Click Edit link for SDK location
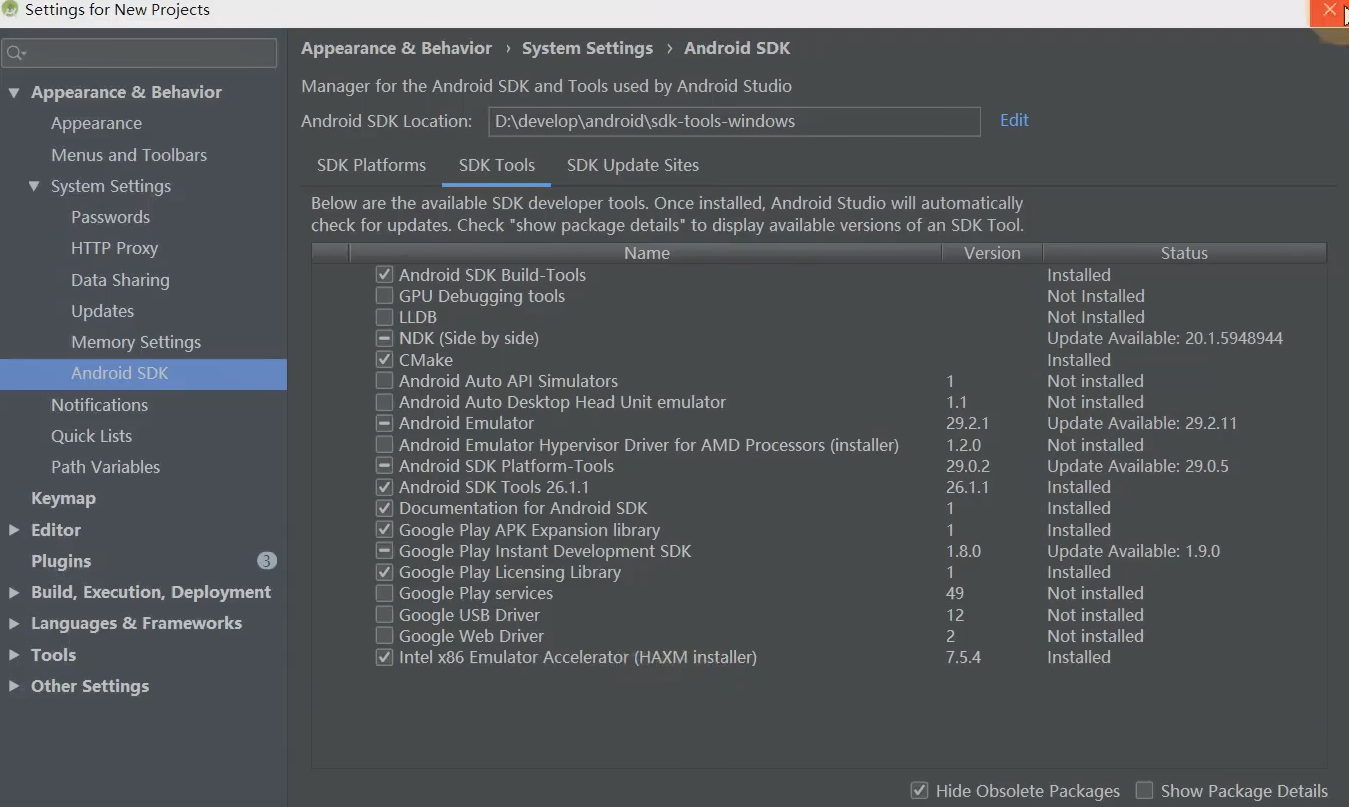This screenshot has width=1349, height=807. pyautogui.click(x=1014, y=120)
